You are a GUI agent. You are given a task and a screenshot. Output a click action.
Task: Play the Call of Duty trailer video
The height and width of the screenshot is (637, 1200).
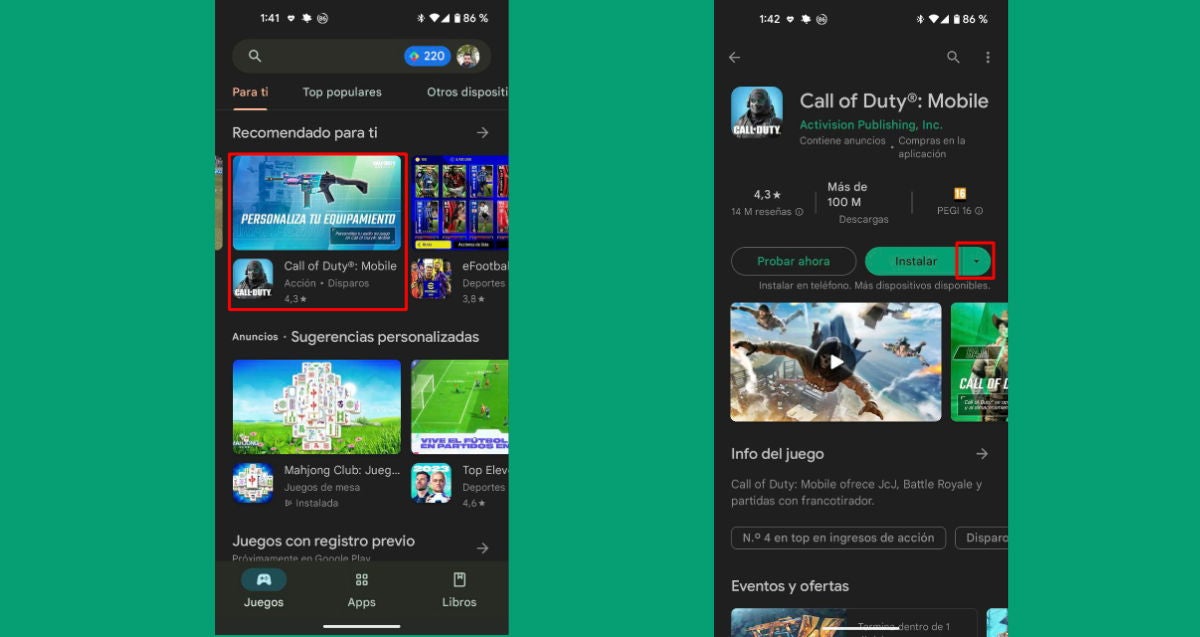pyautogui.click(x=836, y=361)
